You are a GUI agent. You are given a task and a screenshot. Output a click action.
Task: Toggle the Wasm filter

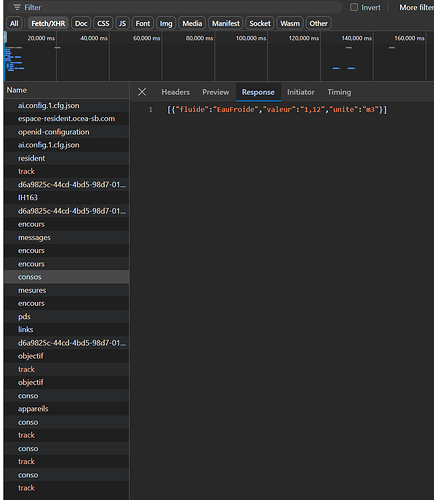click(x=290, y=23)
